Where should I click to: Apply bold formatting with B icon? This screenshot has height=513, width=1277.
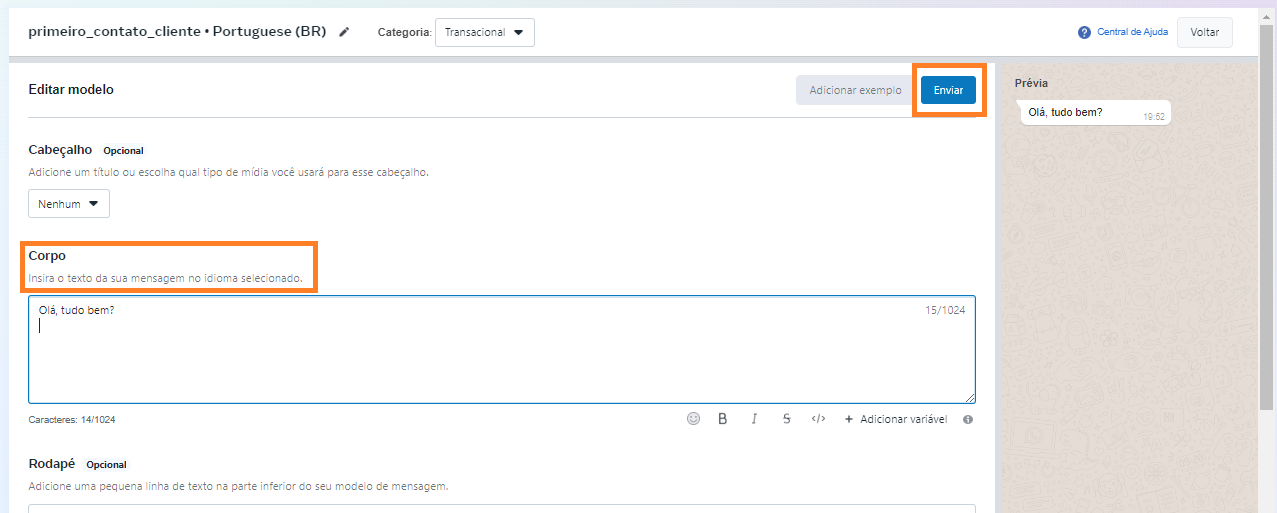click(x=722, y=419)
